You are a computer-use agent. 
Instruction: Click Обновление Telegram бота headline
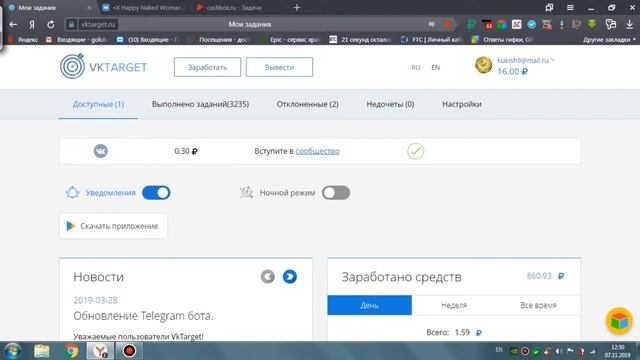143,316
